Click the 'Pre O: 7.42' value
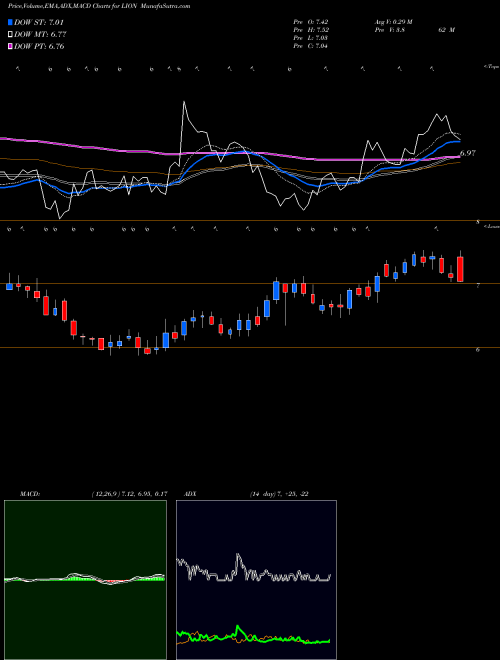The width and height of the screenshot is (500, 660). click(311, 22)
